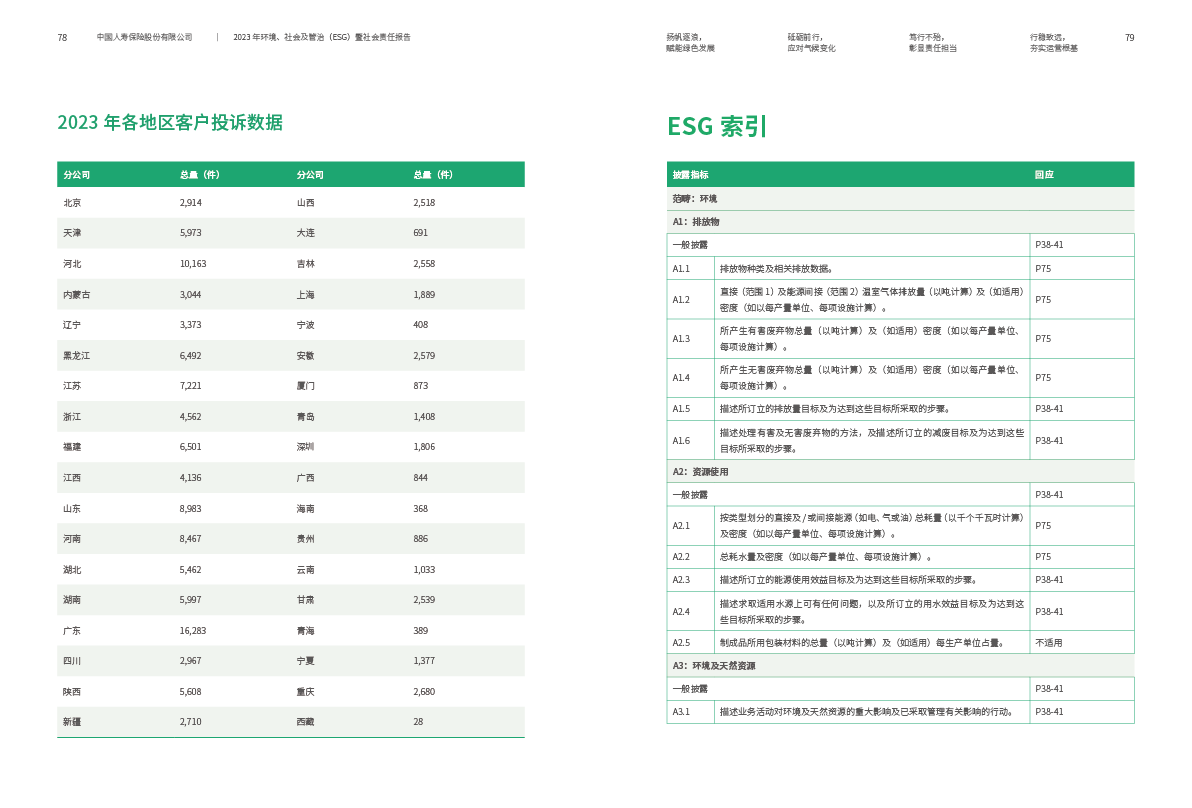The image size is (1192, 808).
Task: Click the 披露指标 column header
Action: coord(690,174)
